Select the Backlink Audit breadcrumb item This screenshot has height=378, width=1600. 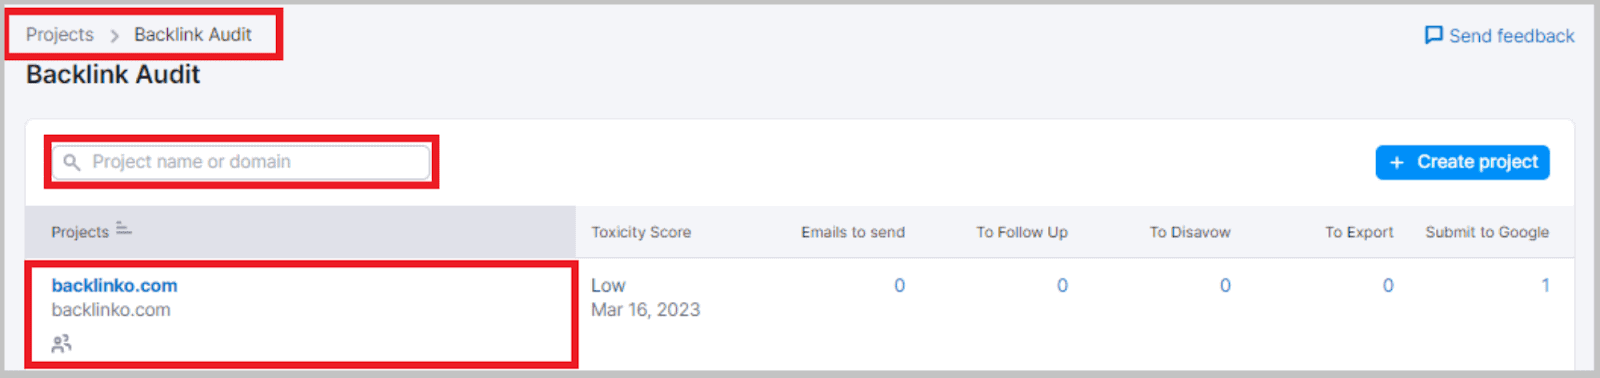(x=193, y=34)
